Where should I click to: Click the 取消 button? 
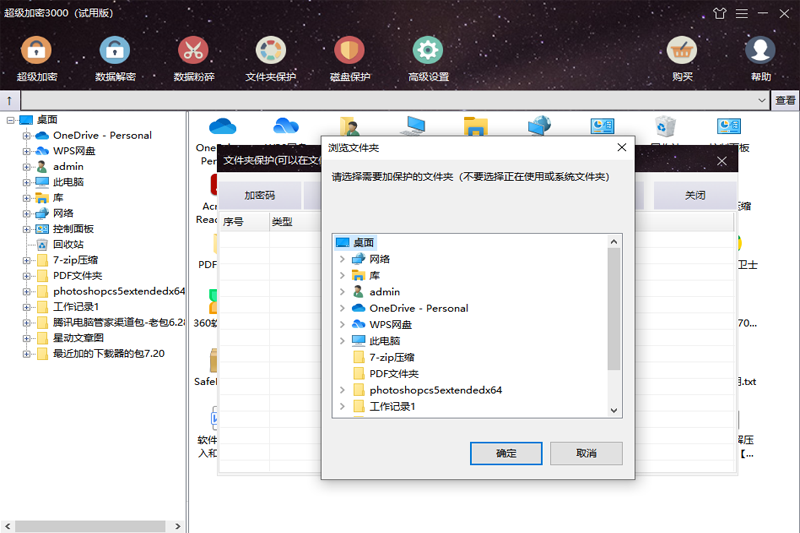click(x=586, y=453)
